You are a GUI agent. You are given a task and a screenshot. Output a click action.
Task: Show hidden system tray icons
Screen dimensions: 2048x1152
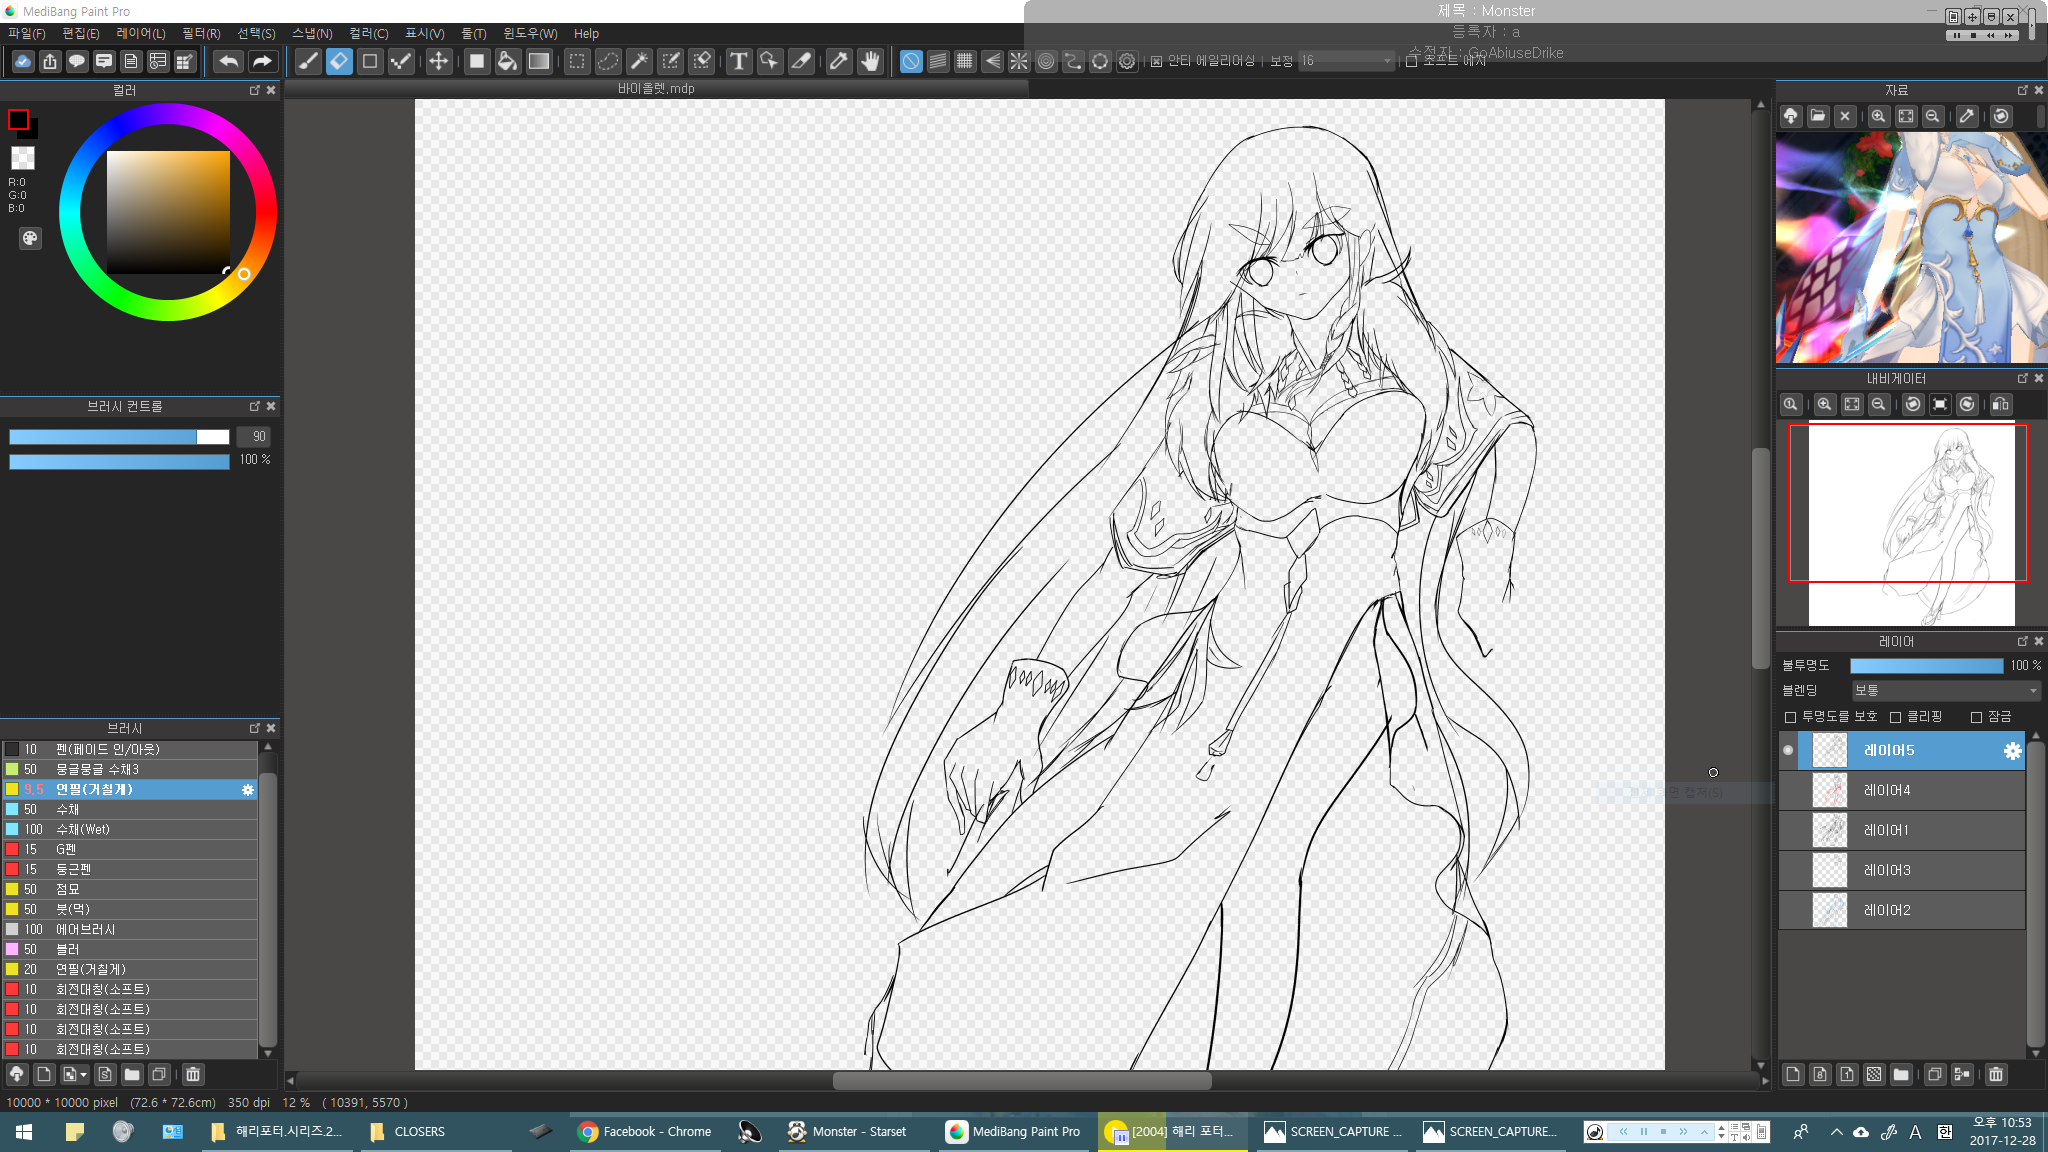(x=1836, y=1132)
